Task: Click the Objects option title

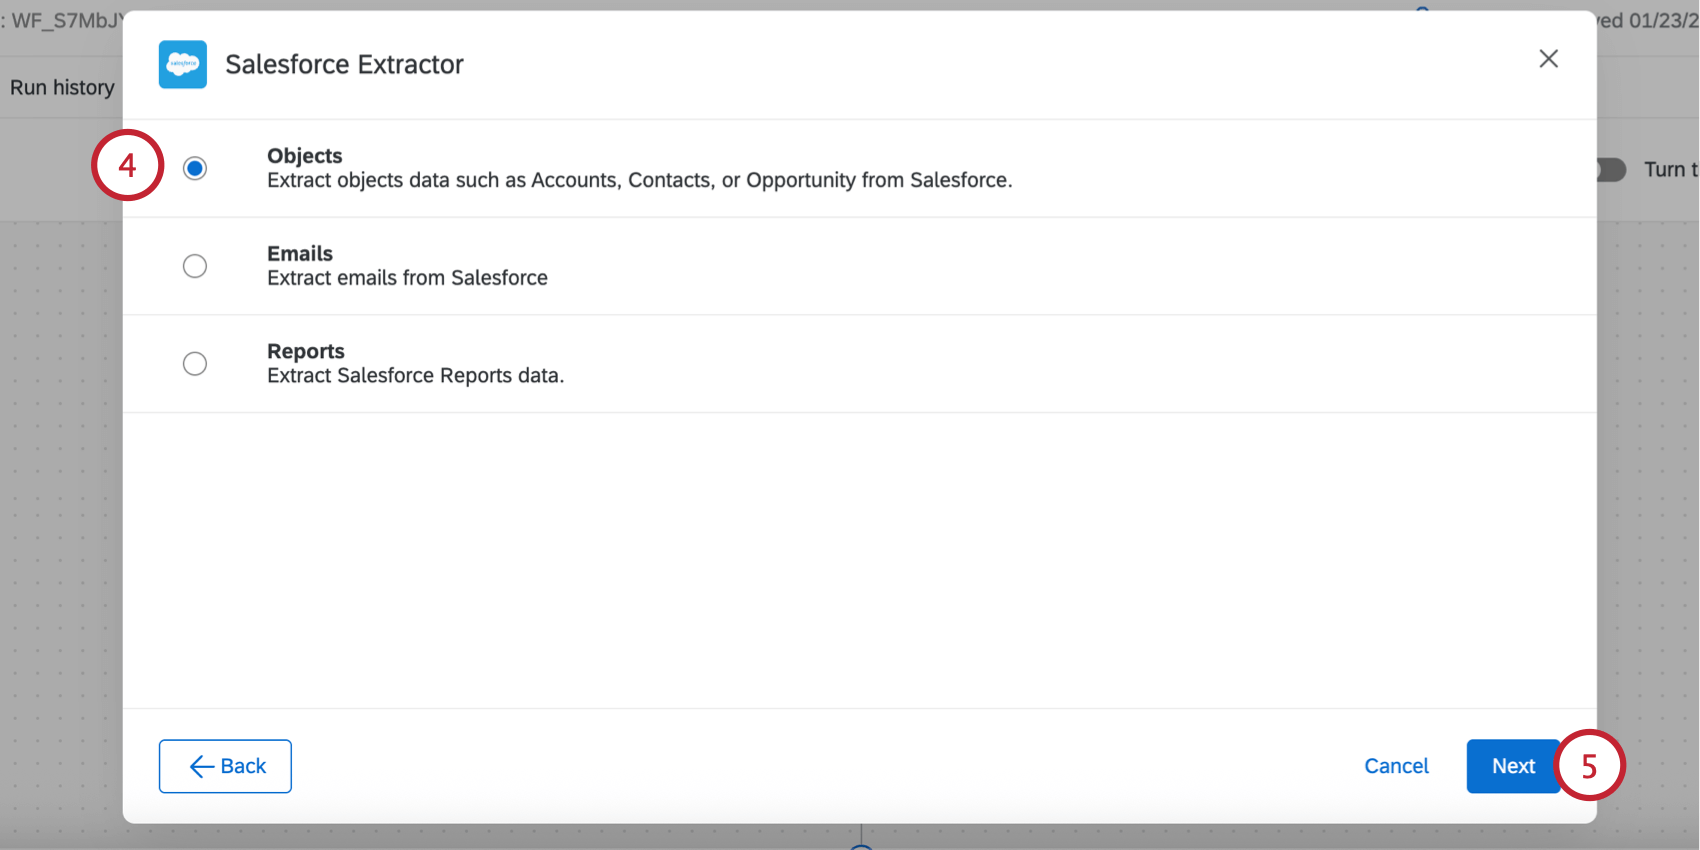Action: [305, 156]
